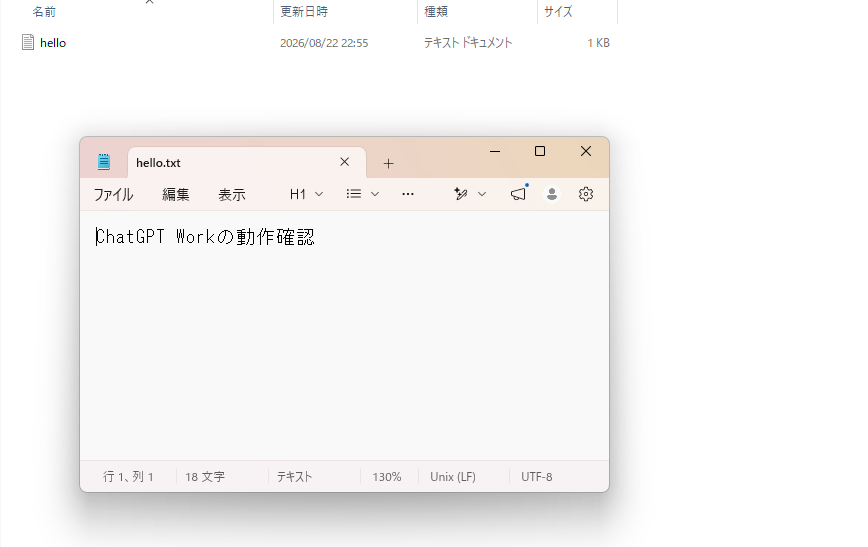
Task: Open the ファイル menu
Action: [113, 194]
